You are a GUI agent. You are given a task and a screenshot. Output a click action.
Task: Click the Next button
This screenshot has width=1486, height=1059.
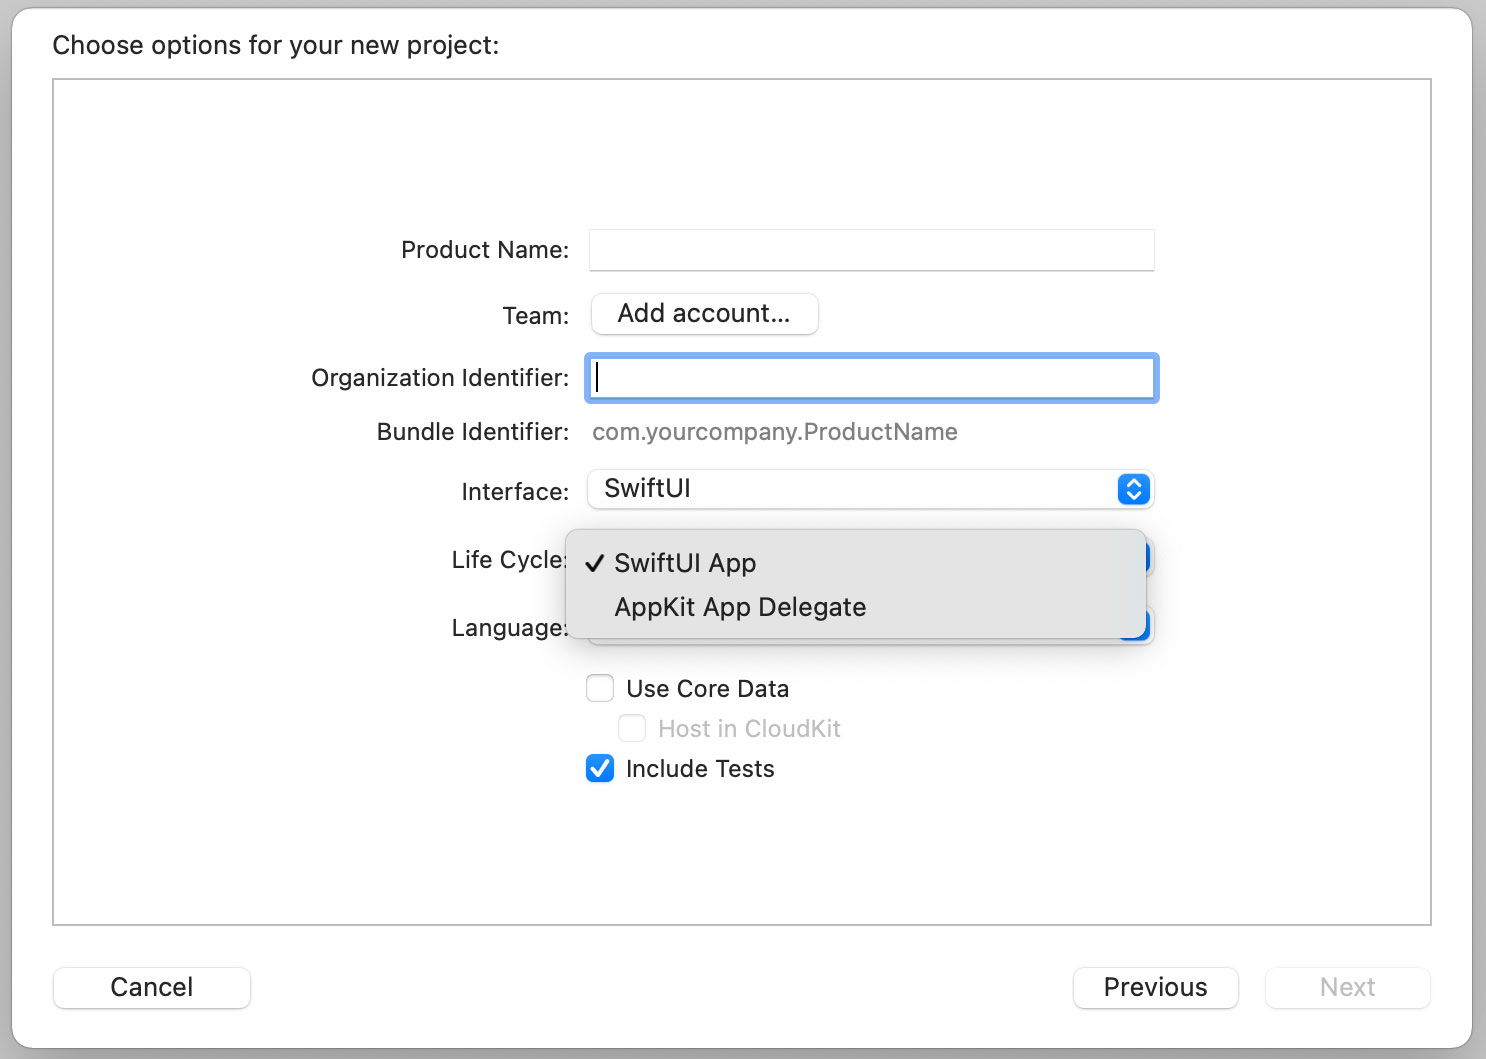1347,988
